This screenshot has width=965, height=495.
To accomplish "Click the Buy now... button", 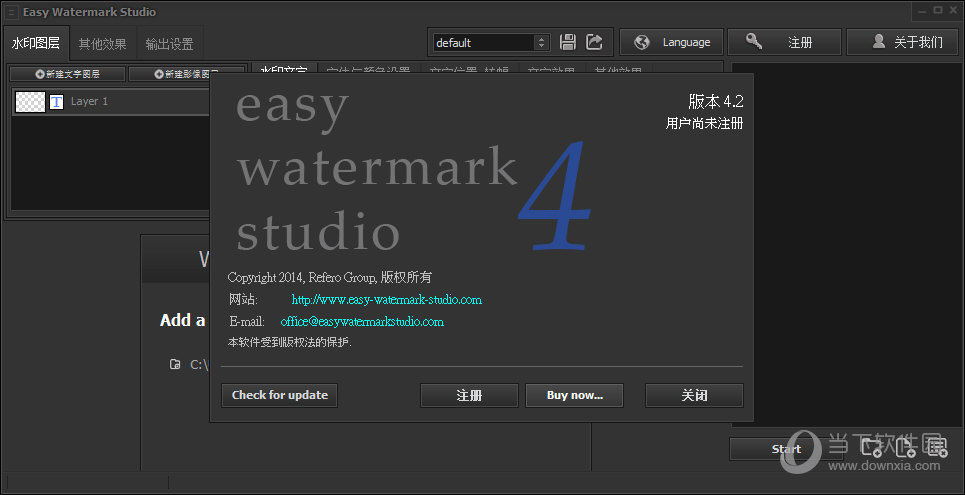I will click(574, 395).
